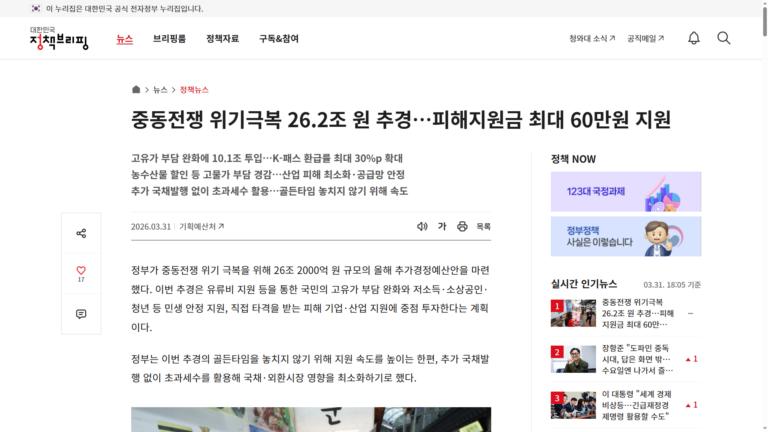
Task: Play article audio with speaker icon
Action: [422, 226]
